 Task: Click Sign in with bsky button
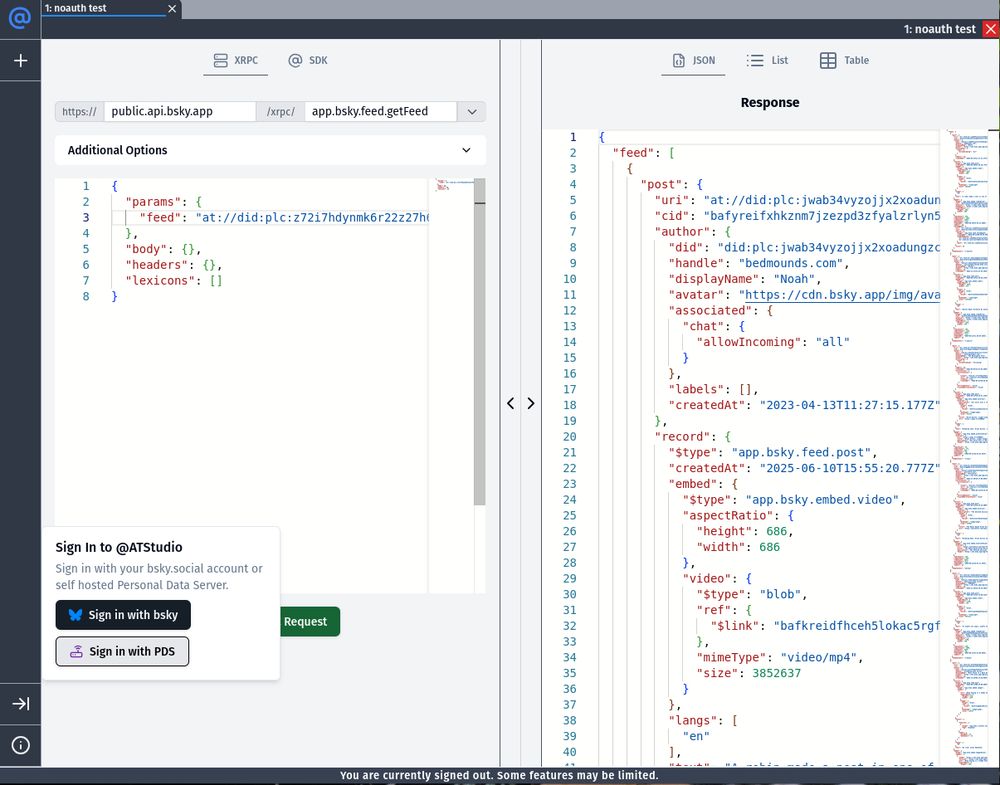click(x=123, y=615)
